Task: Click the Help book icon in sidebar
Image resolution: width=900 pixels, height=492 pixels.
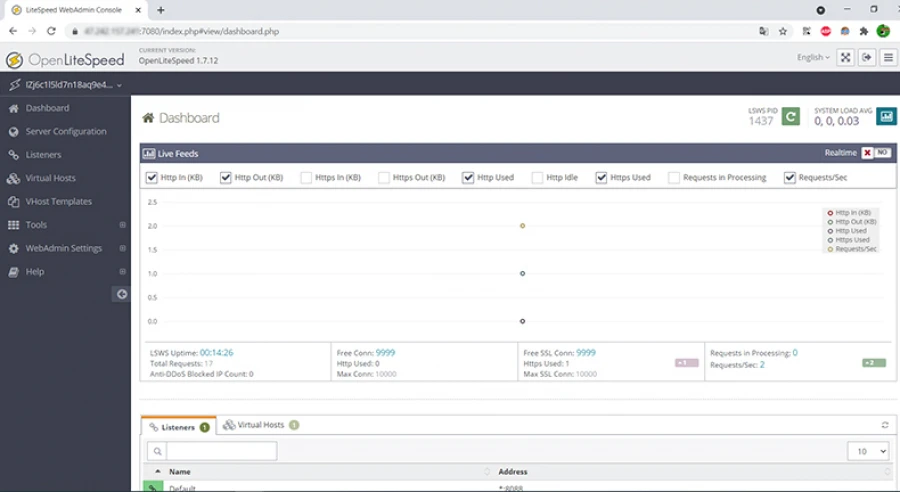Action: coord(14,272)
